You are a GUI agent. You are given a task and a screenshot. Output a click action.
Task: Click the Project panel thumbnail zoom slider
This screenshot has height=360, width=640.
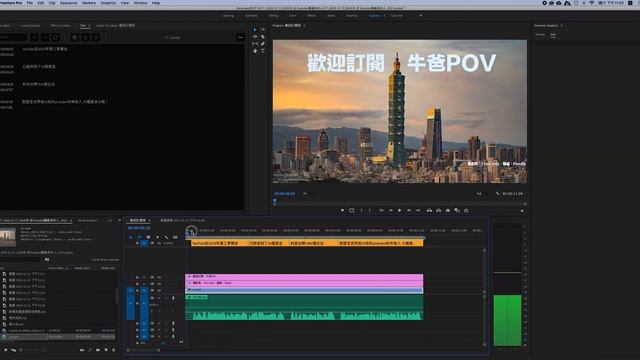tap(29, 350)
